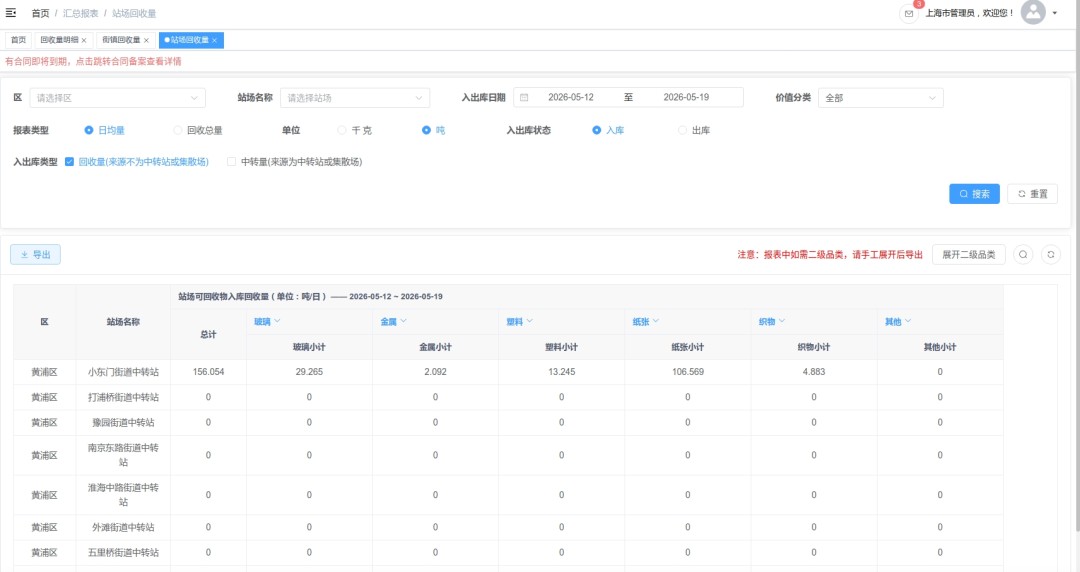
Task: Open the 站场名称 station dropdown
Action: (x=355, y=98)
